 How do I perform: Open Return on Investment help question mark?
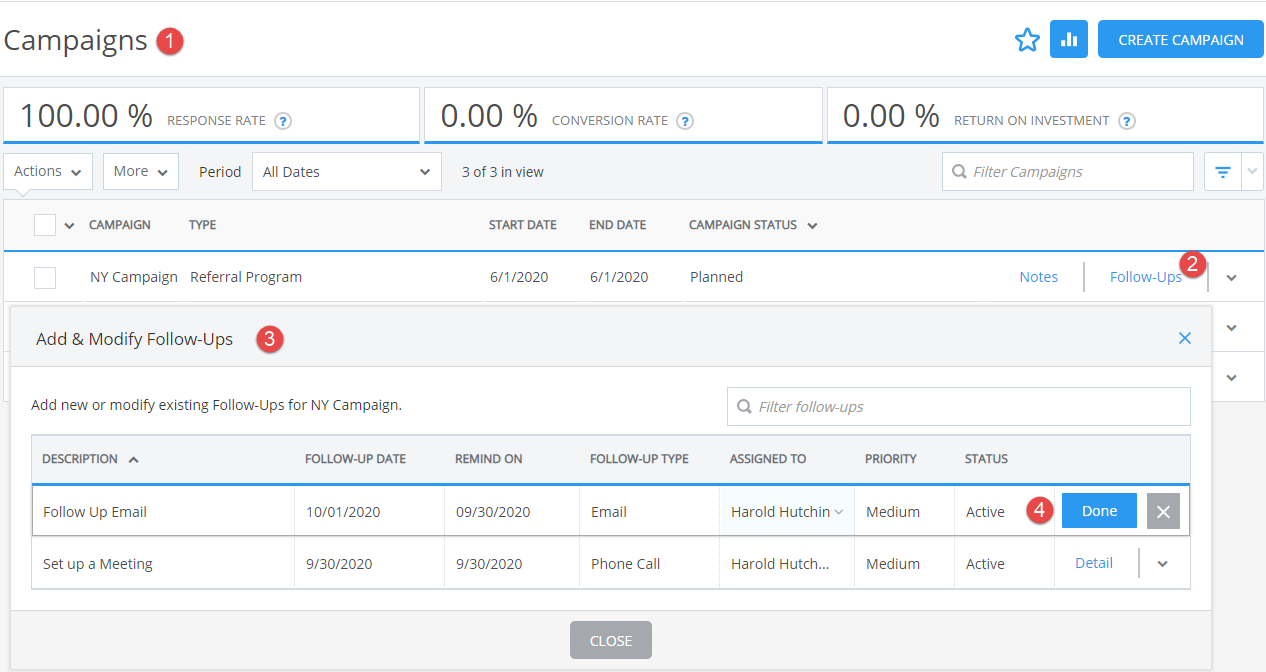(x=1127, y=121)
